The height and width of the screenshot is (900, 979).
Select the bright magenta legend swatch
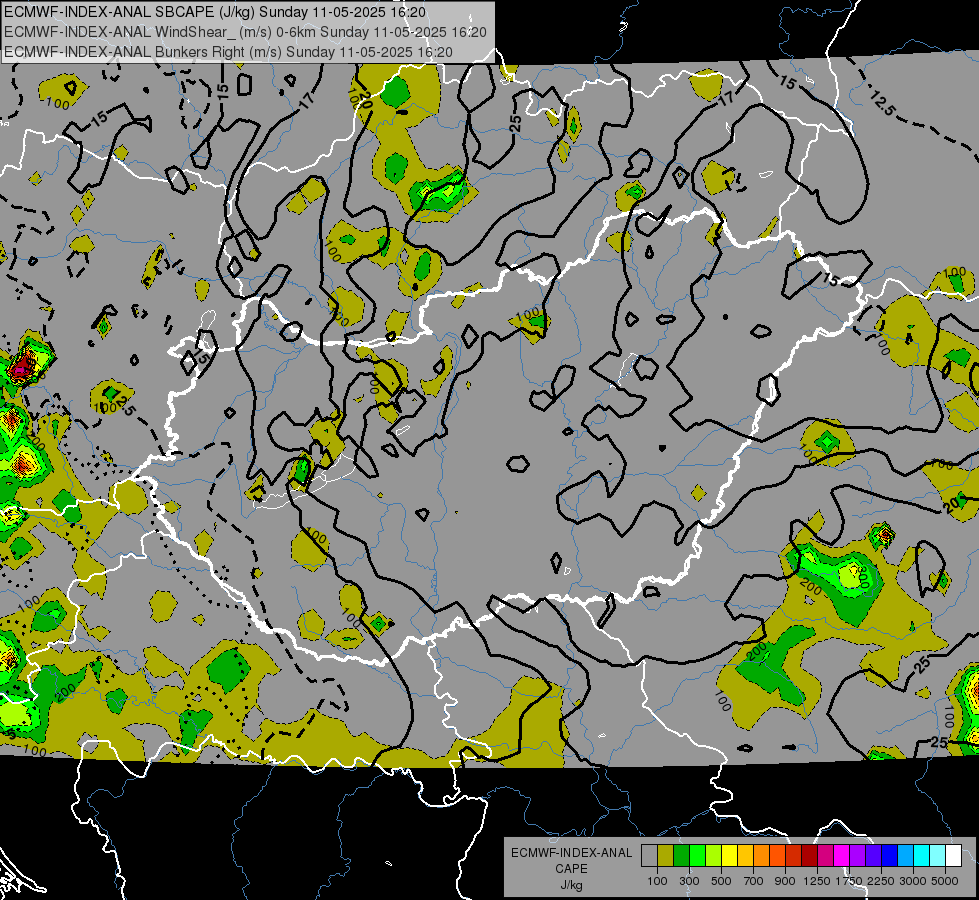pyautogui.click(x=842, y=856)
